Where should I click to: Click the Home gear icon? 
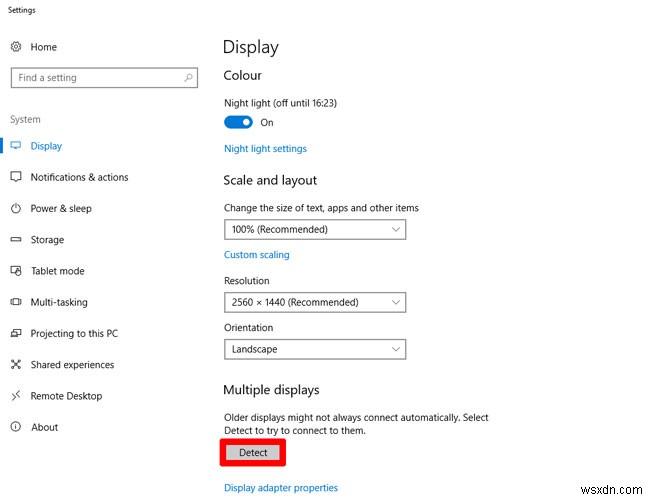(x=16, y=47)
